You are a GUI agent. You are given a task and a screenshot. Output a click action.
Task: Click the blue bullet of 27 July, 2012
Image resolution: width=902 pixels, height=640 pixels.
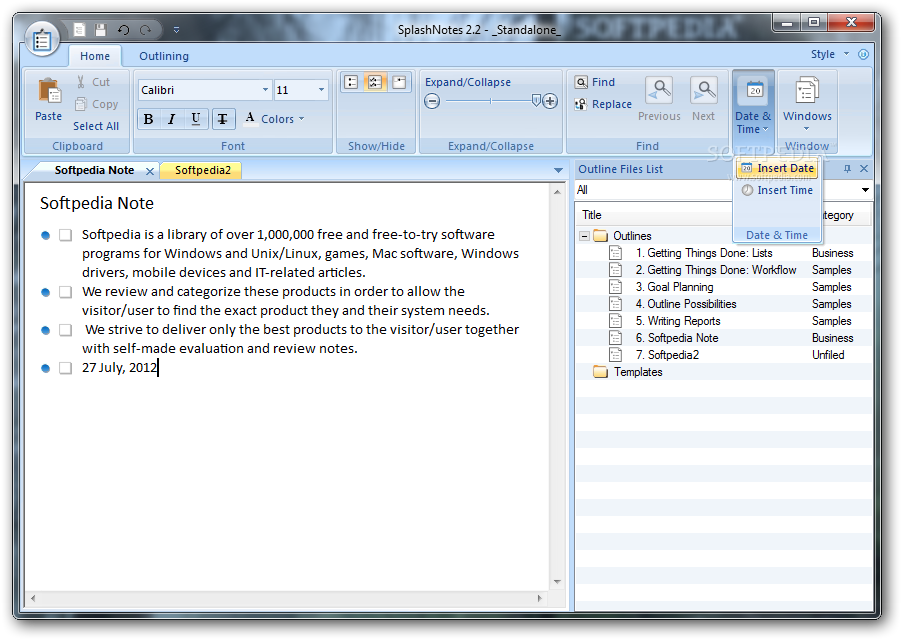[x=46, y=368]
